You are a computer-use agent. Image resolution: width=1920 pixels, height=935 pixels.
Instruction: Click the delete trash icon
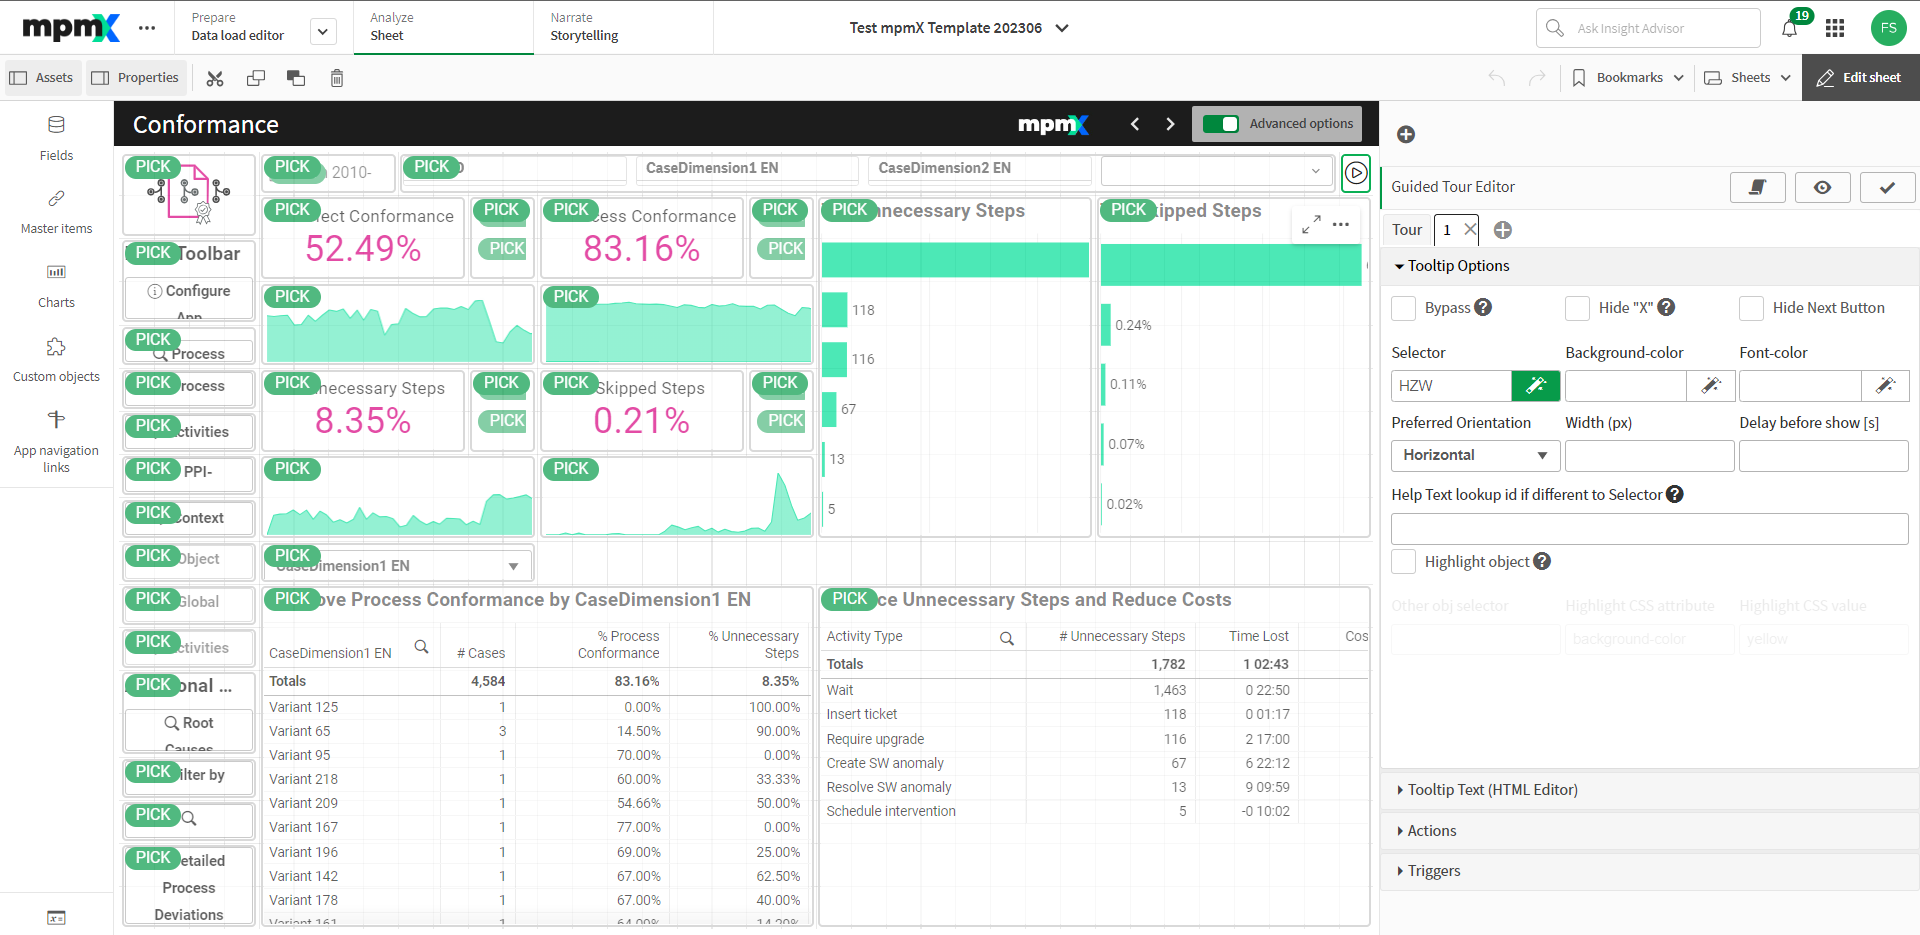pyautogui.click(x=337, y=78)
